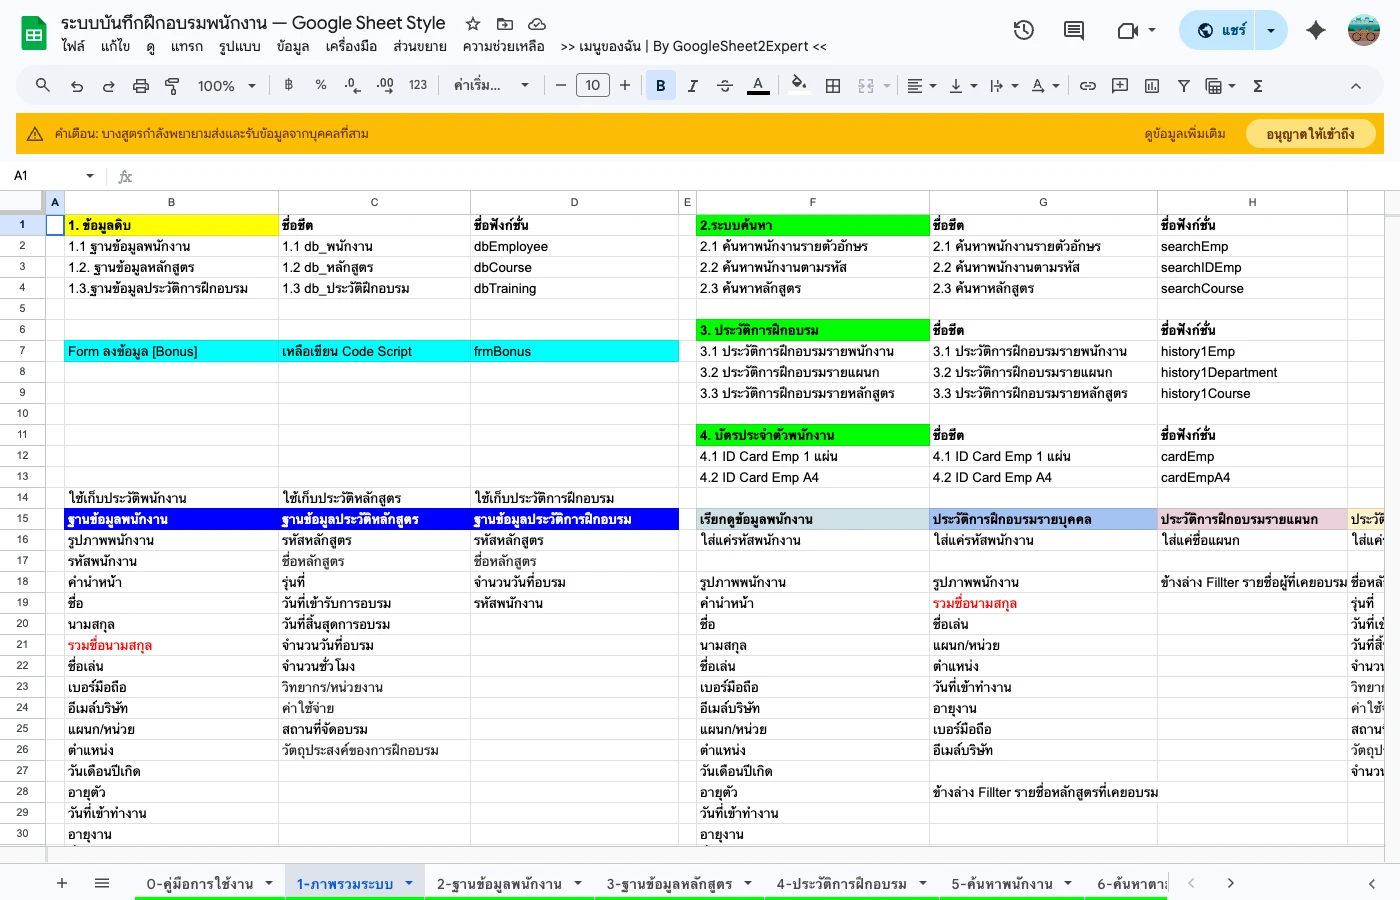Viewport: 1400px width, 900px height.
Task: Click the font size input field
Action: pyautogui.click(x=592, y=85)
